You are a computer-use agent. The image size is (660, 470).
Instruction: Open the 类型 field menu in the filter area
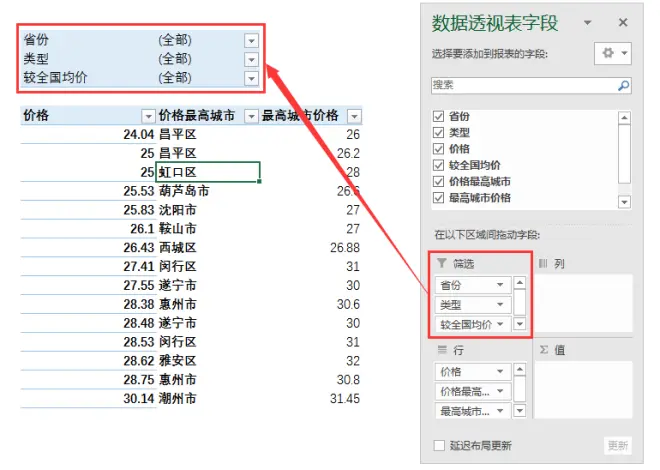click(x=500, y=304)
